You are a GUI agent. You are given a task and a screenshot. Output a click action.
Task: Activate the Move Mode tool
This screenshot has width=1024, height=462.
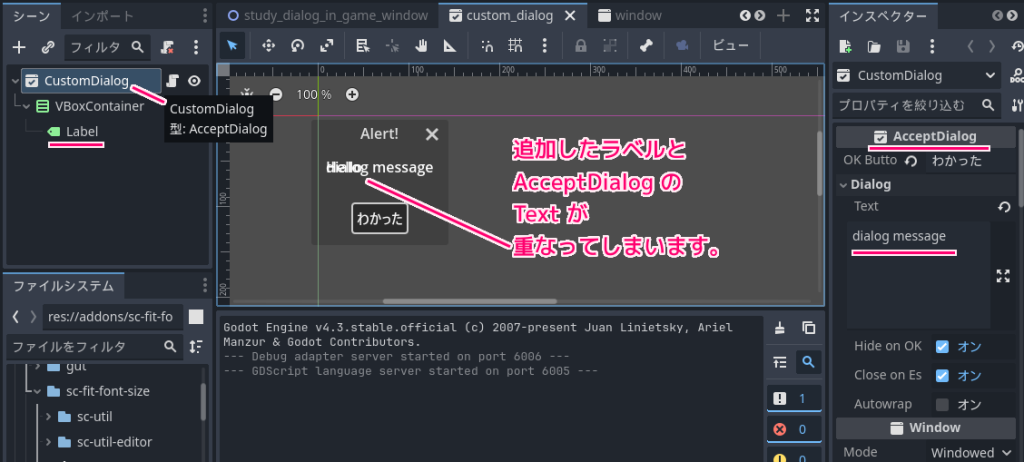pyautogui.click(x=268, y=45)
